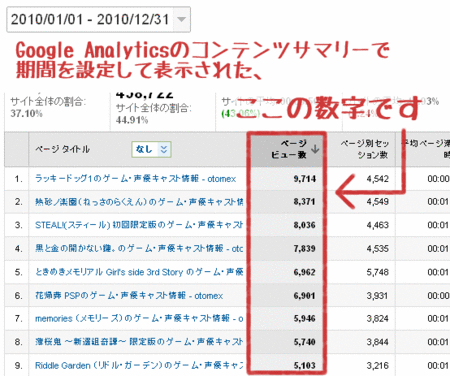450x376 pixels.
Task: Click the ページ タイトル column header
Action: pos(62,149)
